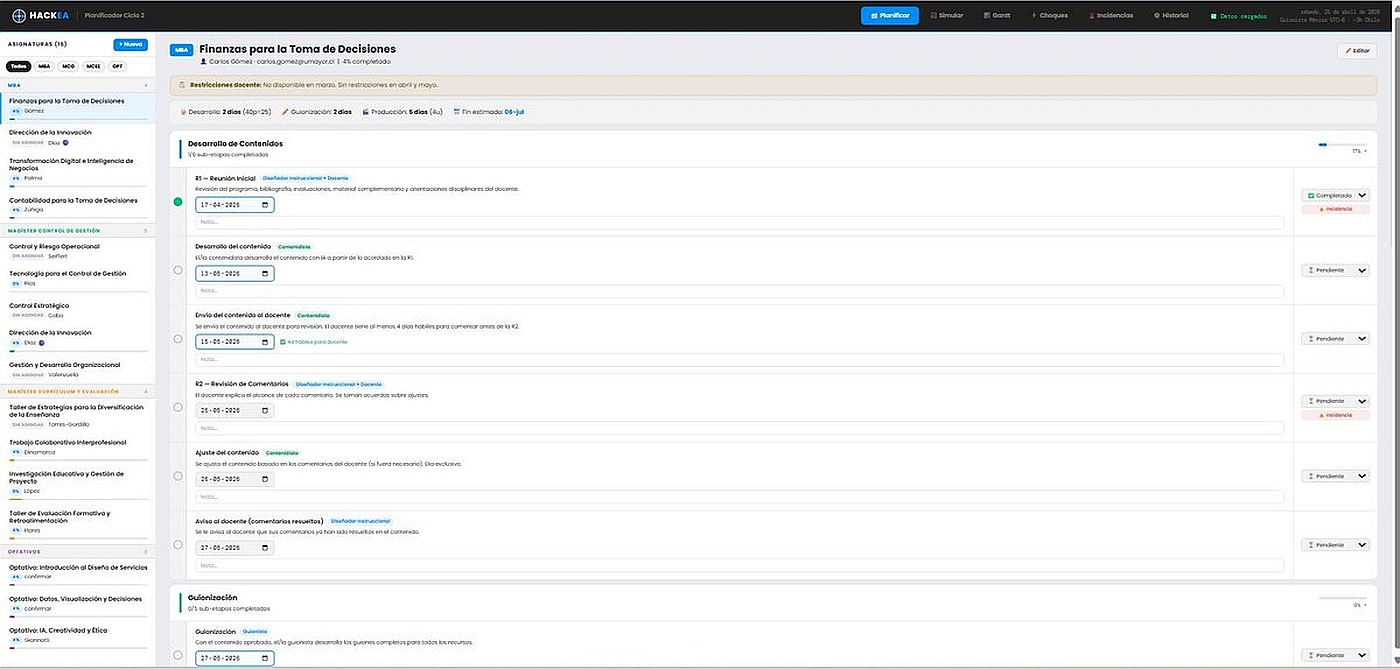
Task: Filter subjects by Todas pill
Action: (x=19, y=66)
